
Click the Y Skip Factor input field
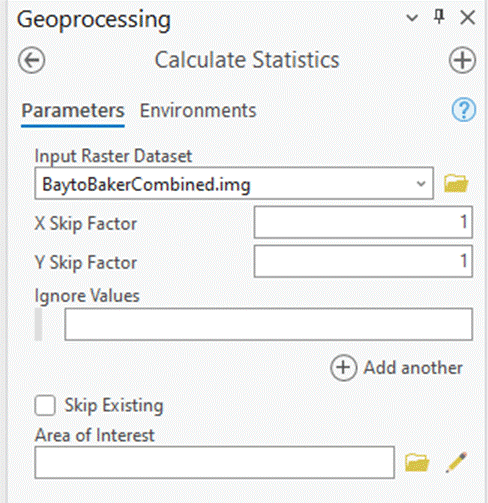pyautogui.click(x=363, y=261)
